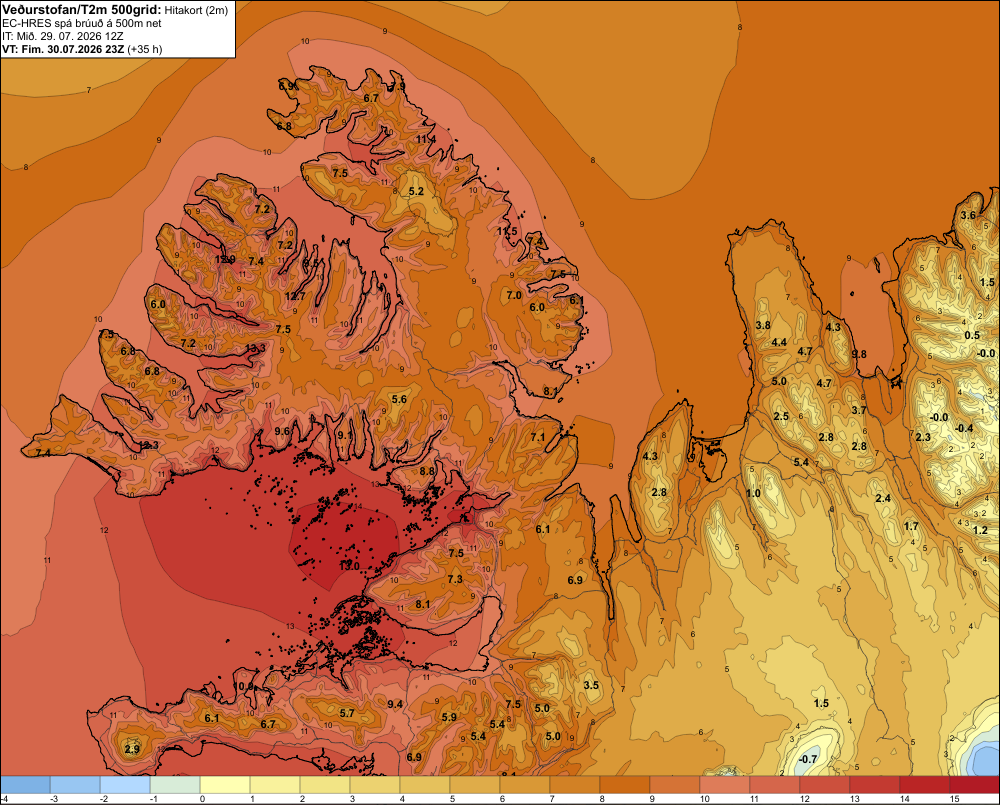Viewport: 1000px width, 805px height.
Task: Click the temperature value '10.9'
Action: [x=244, y=686]
